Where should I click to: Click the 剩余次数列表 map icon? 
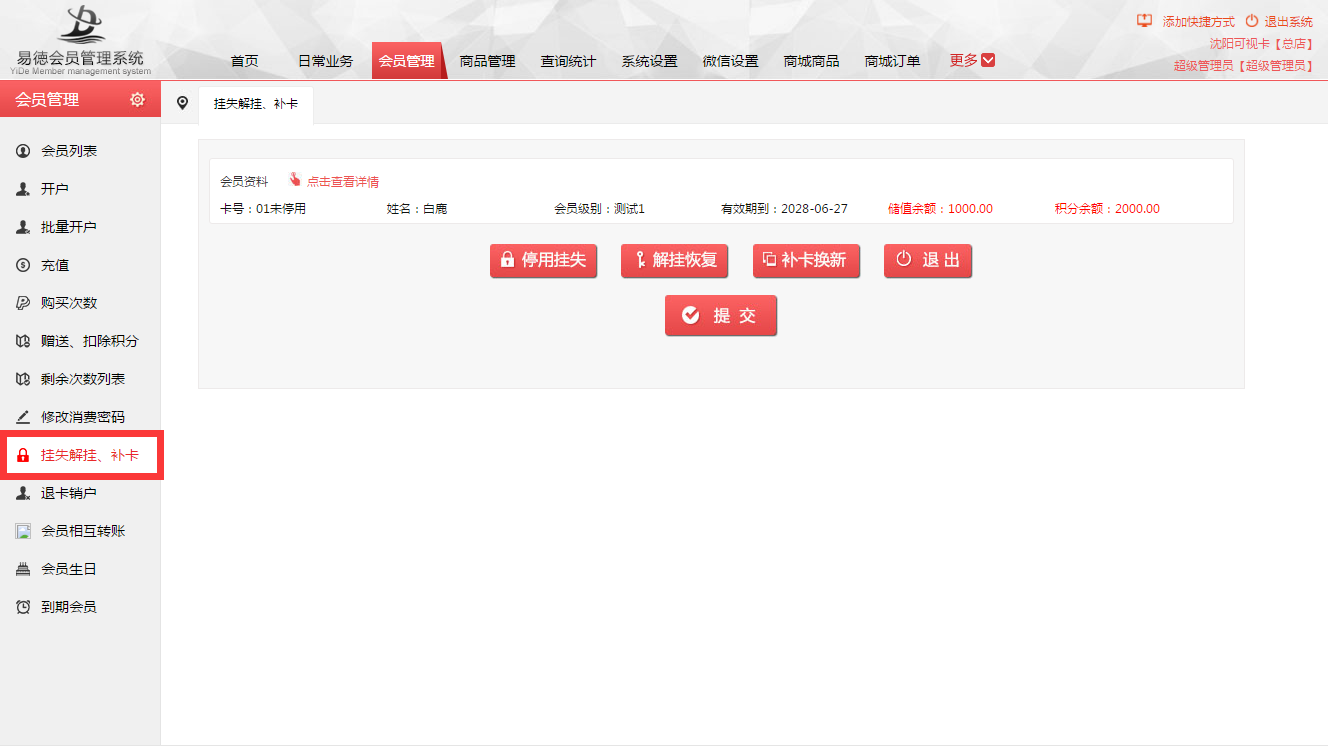23,379
